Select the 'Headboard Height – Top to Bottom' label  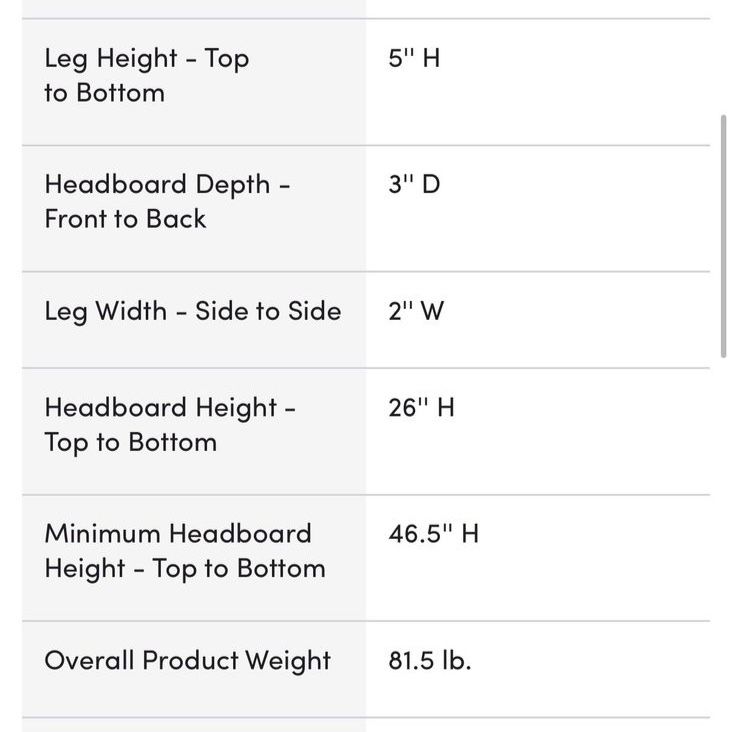[x=170, y=425]
